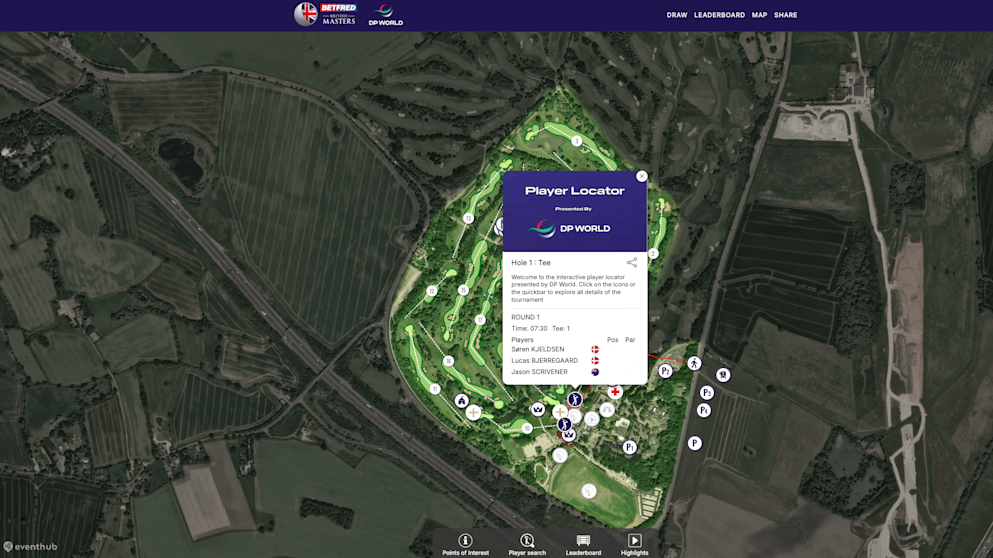Click the Betfred British Masters logo
This screenshot has height=558, width=993.
325,15
